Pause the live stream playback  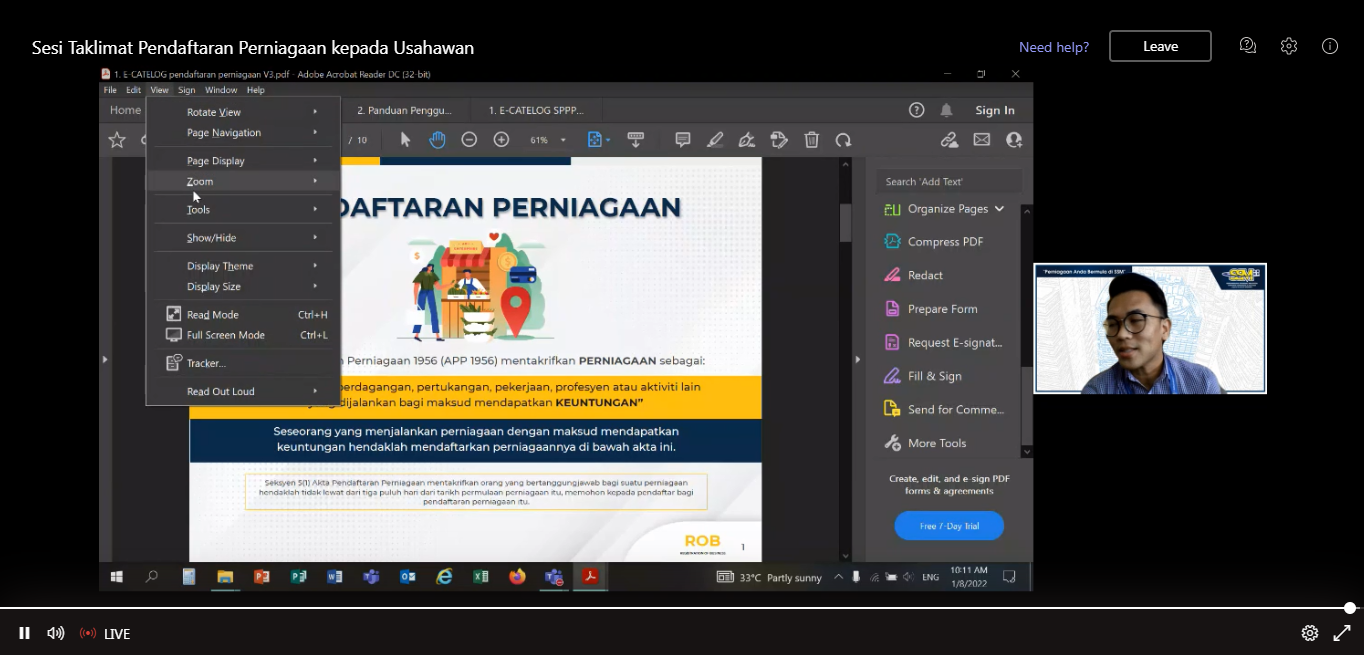pyautogui.click(x=24, y=633)
